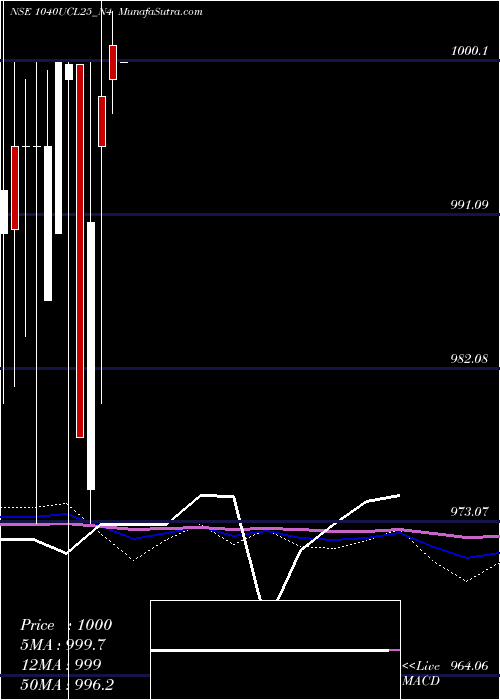Click the tallest red candlestick body

[80, 250]
